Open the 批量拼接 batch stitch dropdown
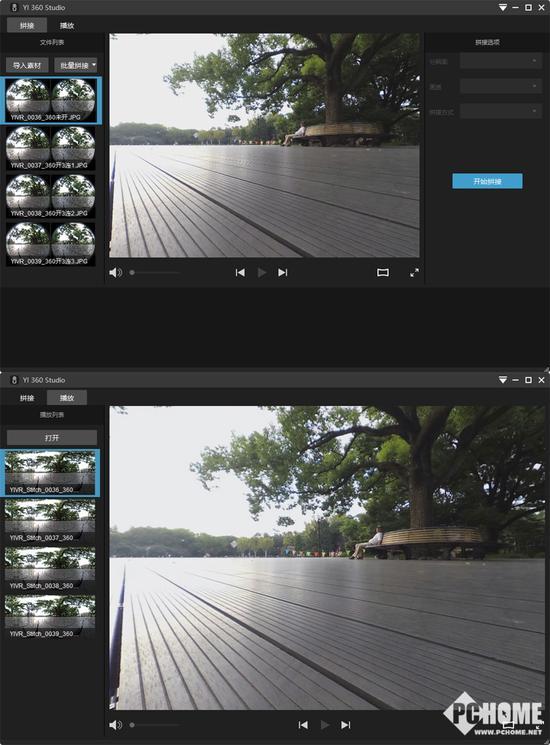 pos(76,65)
